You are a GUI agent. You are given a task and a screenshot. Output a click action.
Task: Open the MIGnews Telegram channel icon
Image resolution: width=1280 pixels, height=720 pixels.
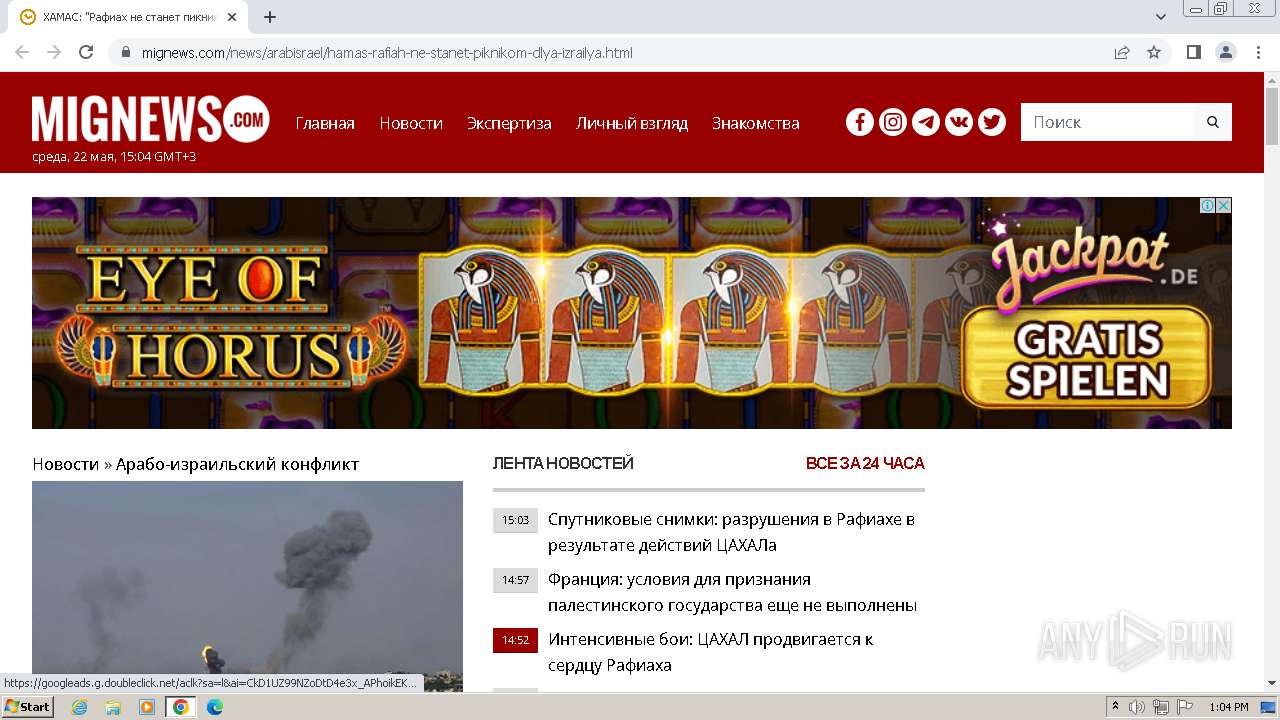(x=926, y=122)
